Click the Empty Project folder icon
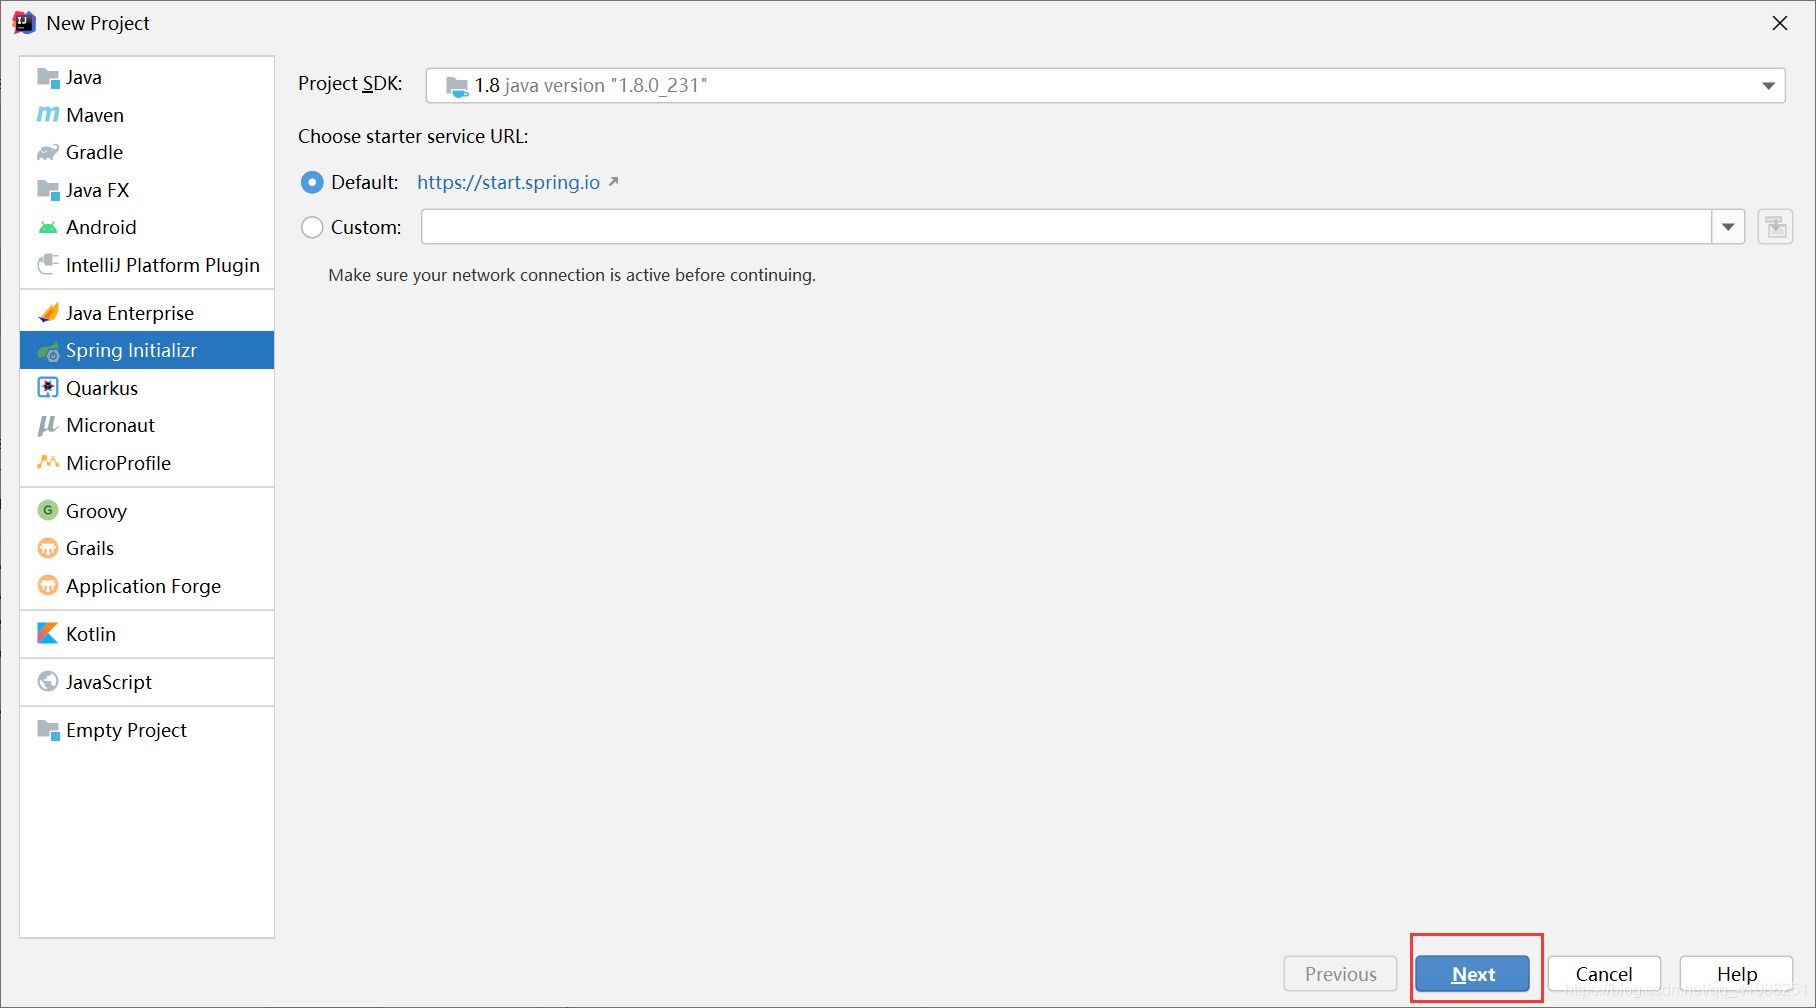Viewport: 1816px width, 1008px height. (47, 730)
